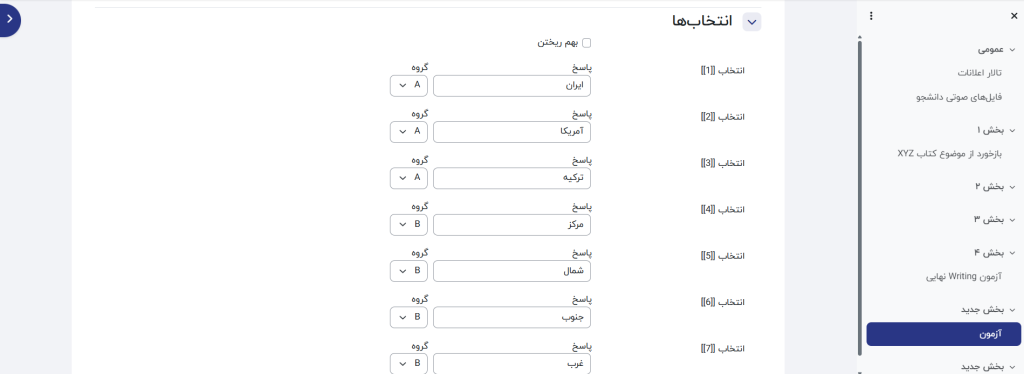The width and height of the screenshot is (1024, 374).
Task: Open بازخورد از موضوع کتاب XYZ
Action: pyautogui.click(x=950, y=154)
